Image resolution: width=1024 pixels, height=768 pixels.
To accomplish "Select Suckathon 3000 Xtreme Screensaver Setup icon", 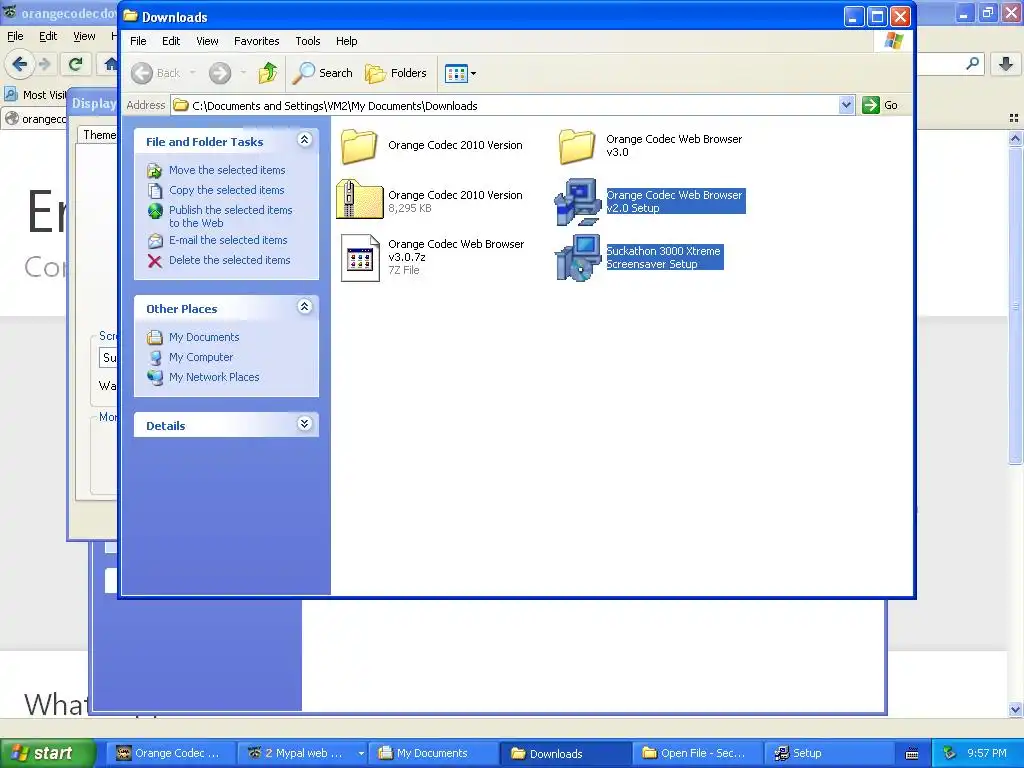I will coord(577,258).
